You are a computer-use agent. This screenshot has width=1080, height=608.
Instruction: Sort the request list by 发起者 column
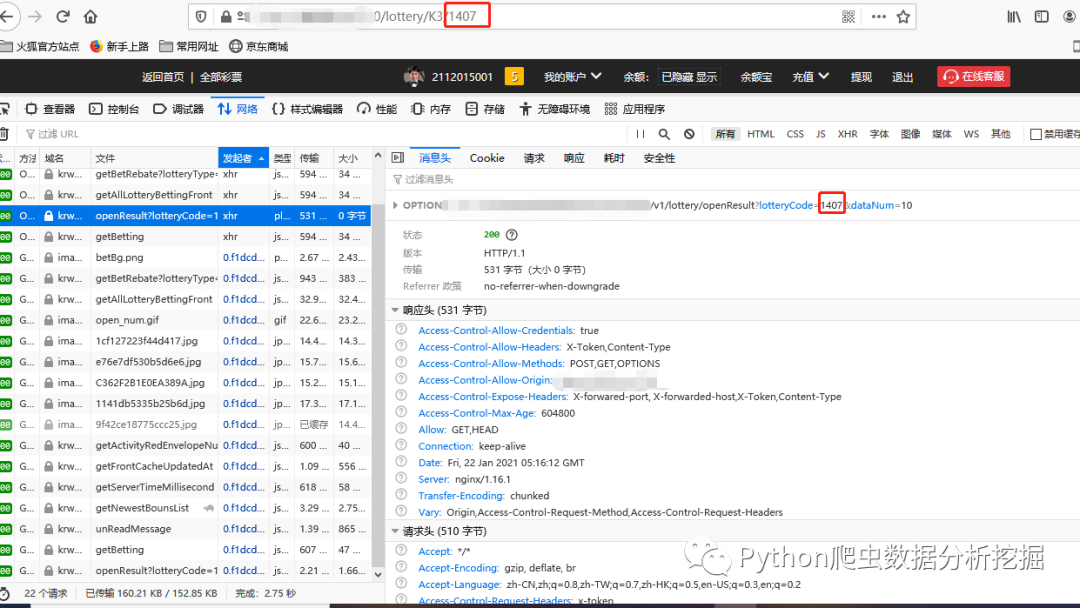click(243, 158)
